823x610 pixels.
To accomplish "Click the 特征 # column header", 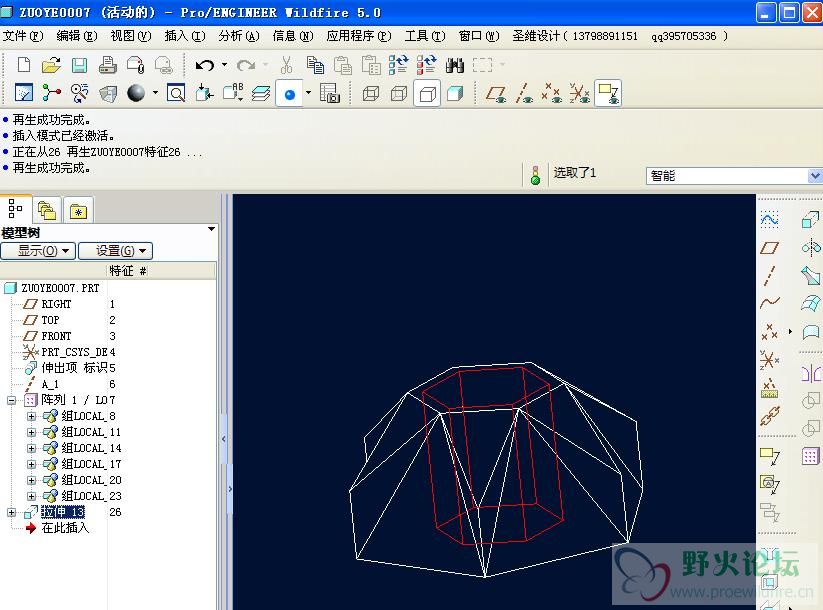I will coord(128,271).
